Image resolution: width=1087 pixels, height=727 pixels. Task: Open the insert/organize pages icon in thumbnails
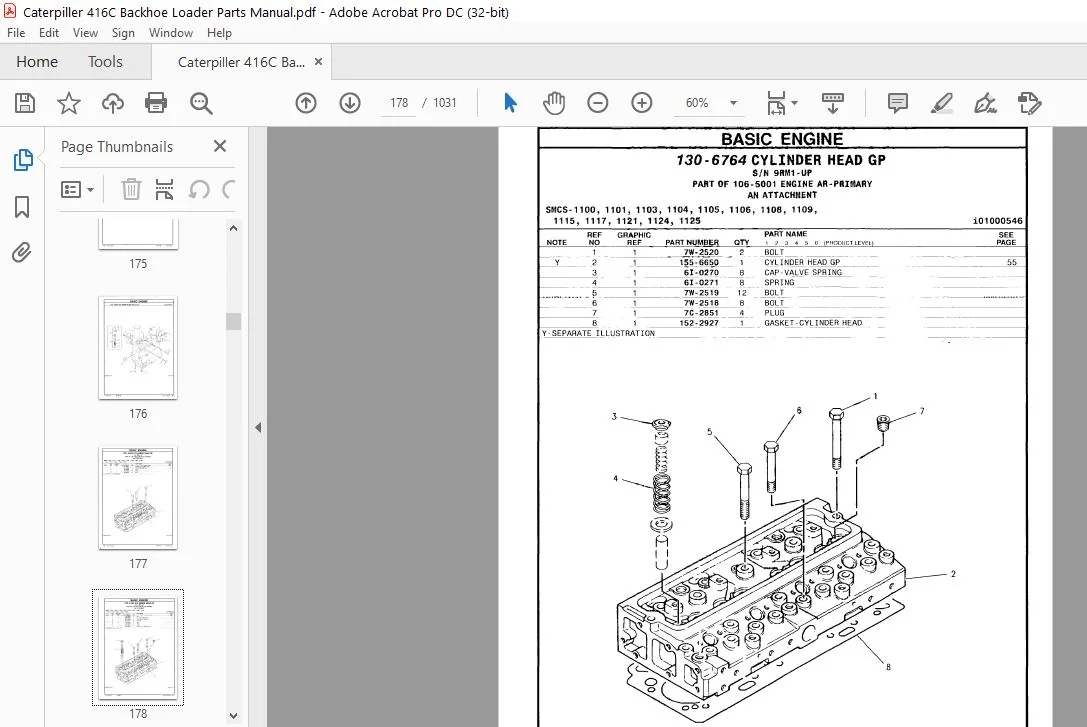coord(164,189)
